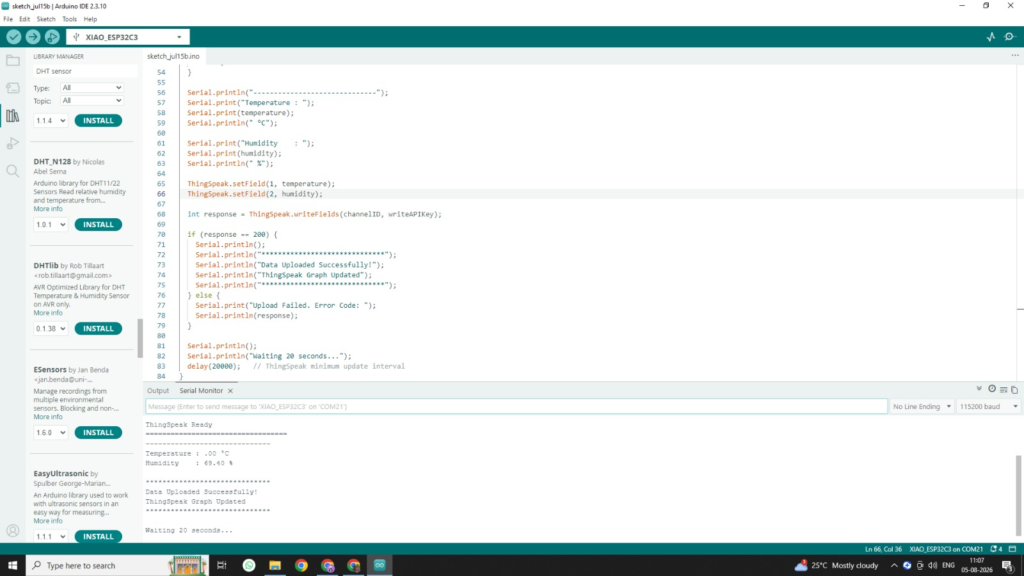Viewport: 1024px width, 576px height.
Task: Copy Serial Monitor output icon
Action: [1014, 390]
